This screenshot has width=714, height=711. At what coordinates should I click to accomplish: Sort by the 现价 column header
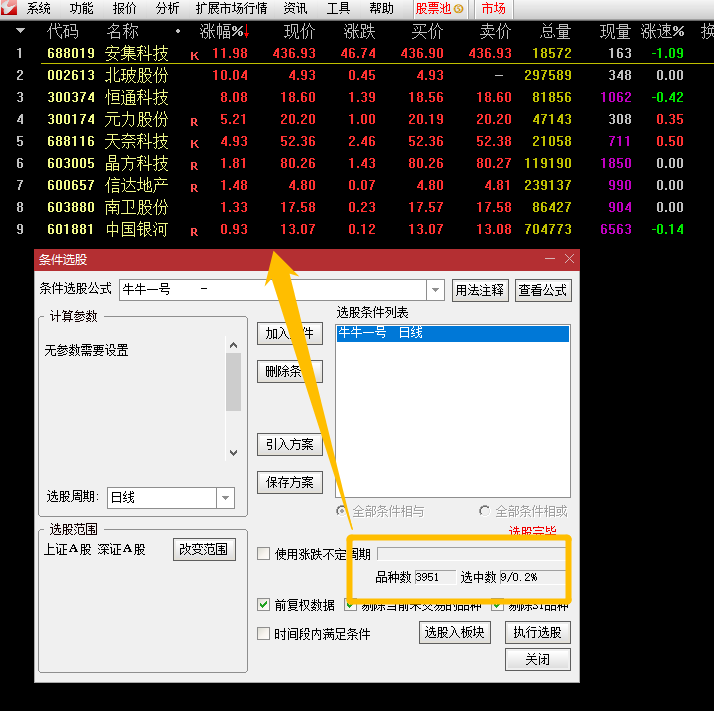(x=299, y=31)
